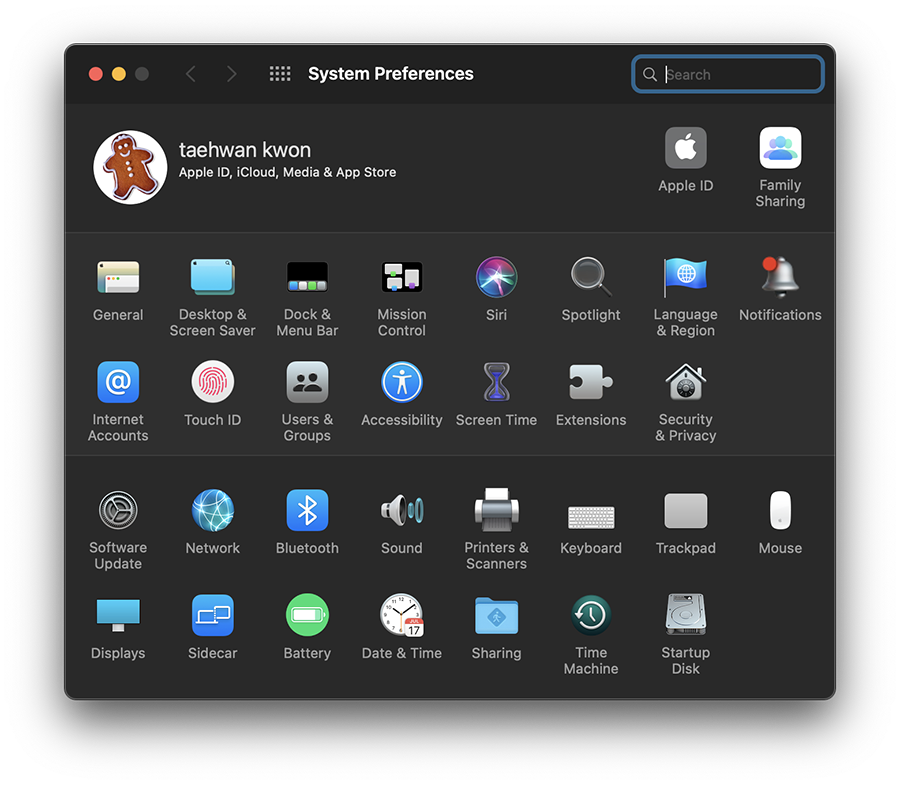Click the magnifying glass in search box
Screen dimensions: 900x785
pyautogui.click(x=650, y=75)
